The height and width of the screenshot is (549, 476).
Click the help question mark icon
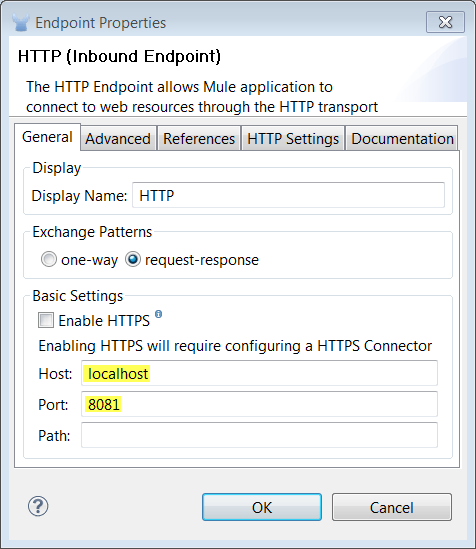click(x=38, y=506)
